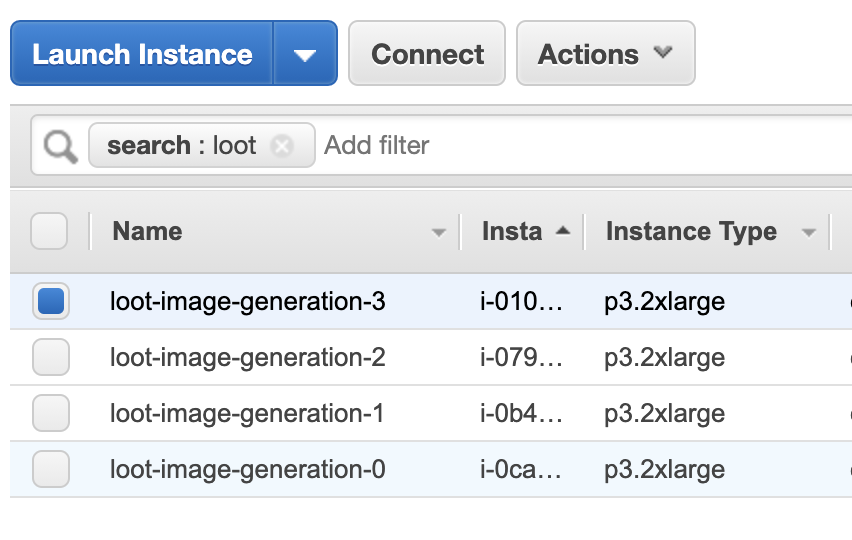Sort by the Instance Type header
The height and width of the screenshot is (540, 852).
[691, 231]
